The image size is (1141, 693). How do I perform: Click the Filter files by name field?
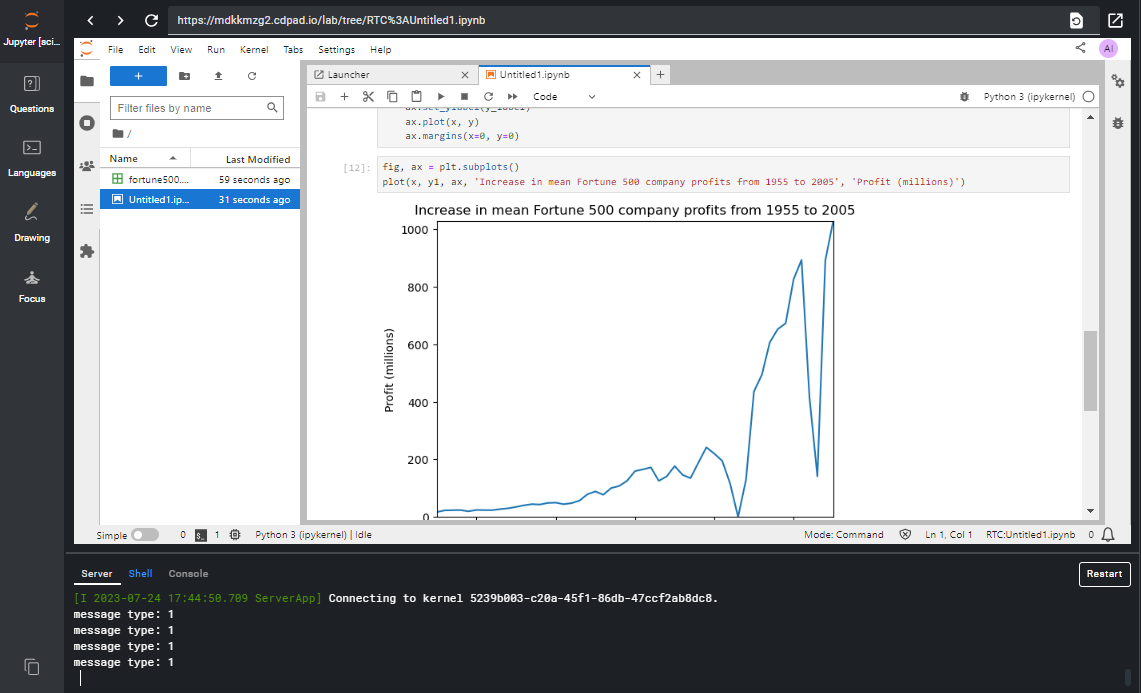point(190,108)
